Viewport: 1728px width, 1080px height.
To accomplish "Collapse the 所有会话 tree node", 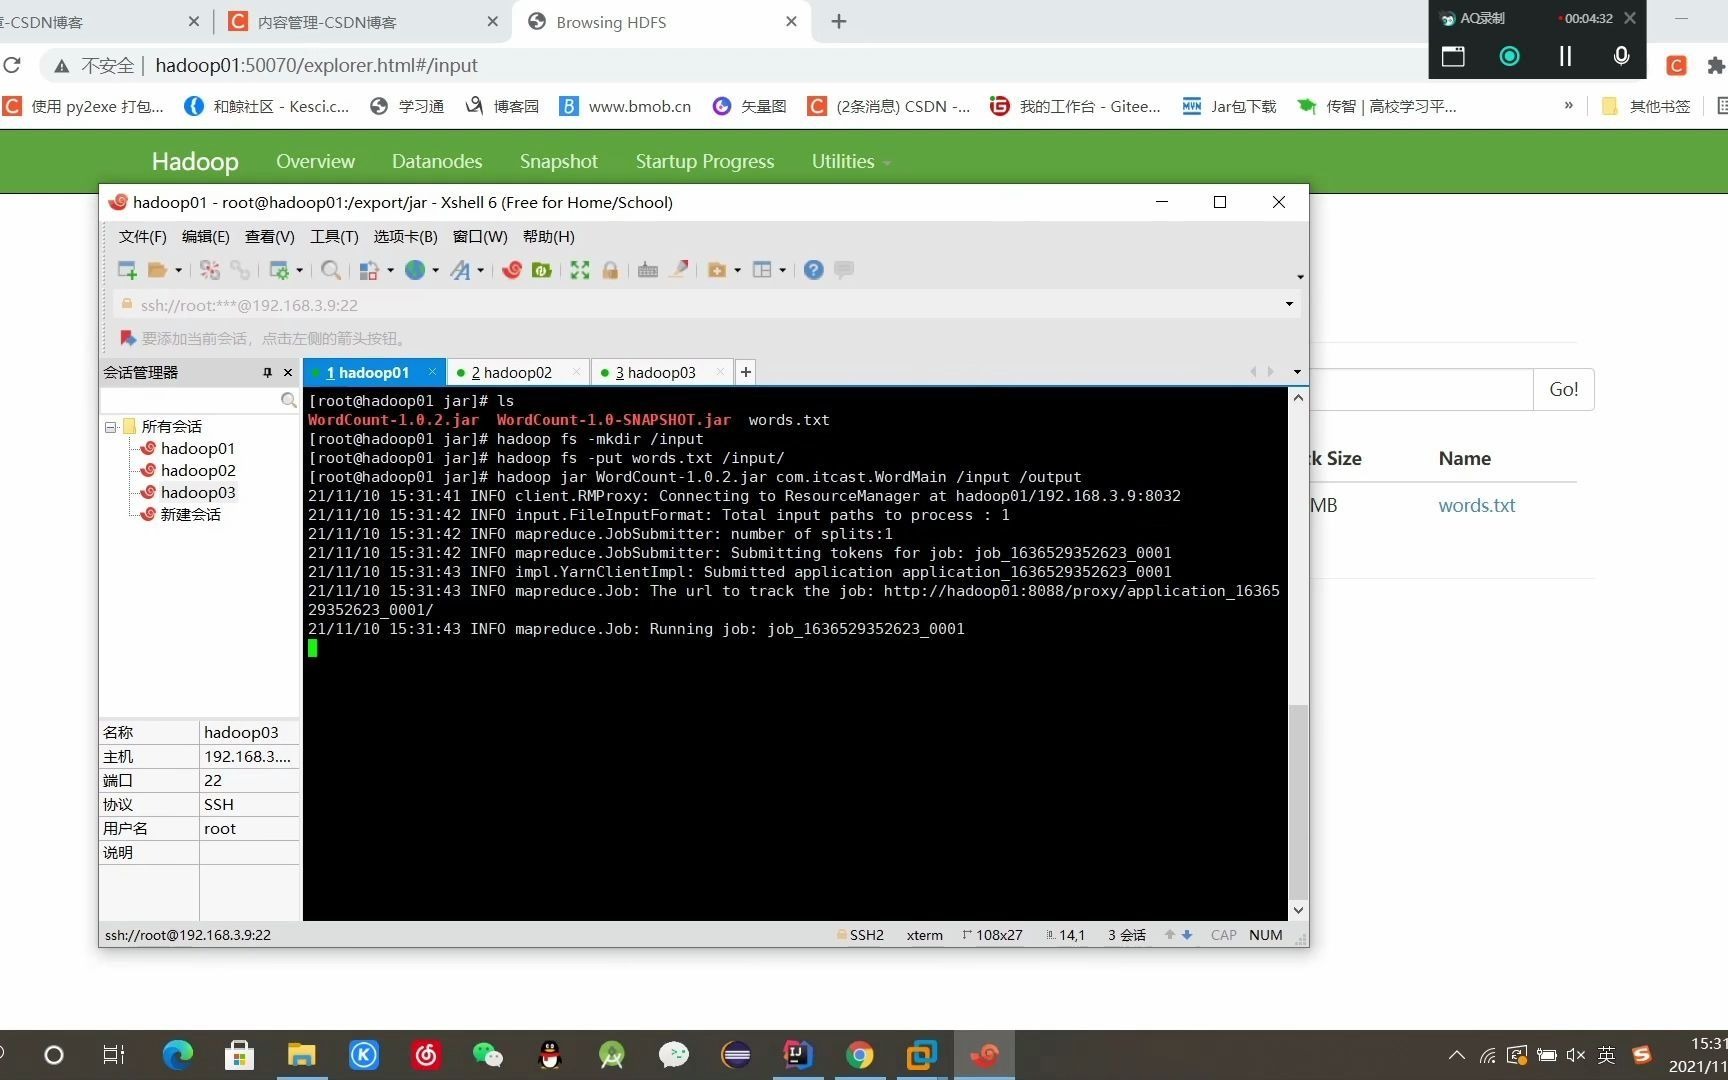I will coord(110,427).
